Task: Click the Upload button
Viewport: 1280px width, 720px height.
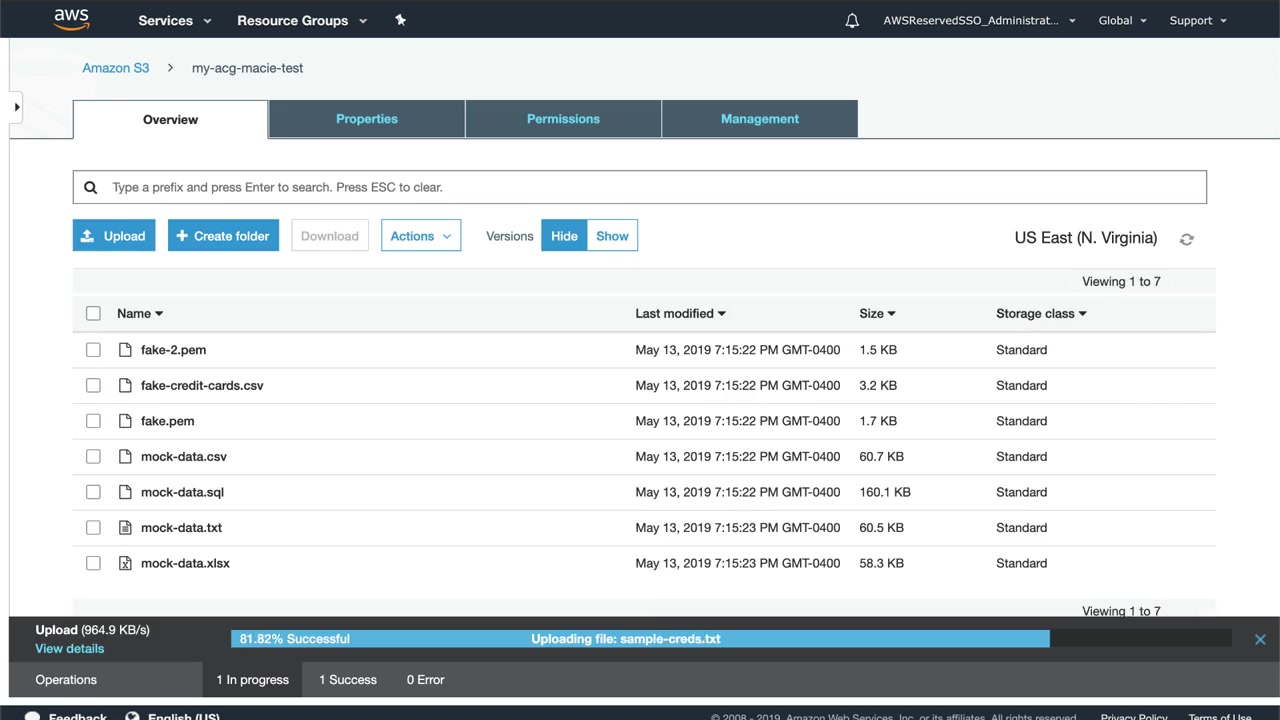Action: (114, 236)
